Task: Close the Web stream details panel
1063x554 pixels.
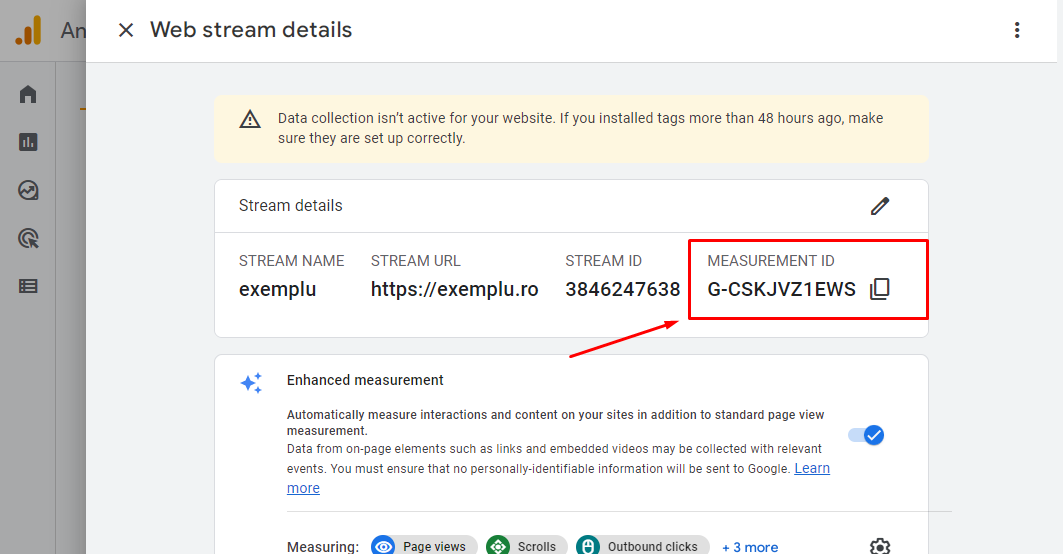Action: pos(126,30)
